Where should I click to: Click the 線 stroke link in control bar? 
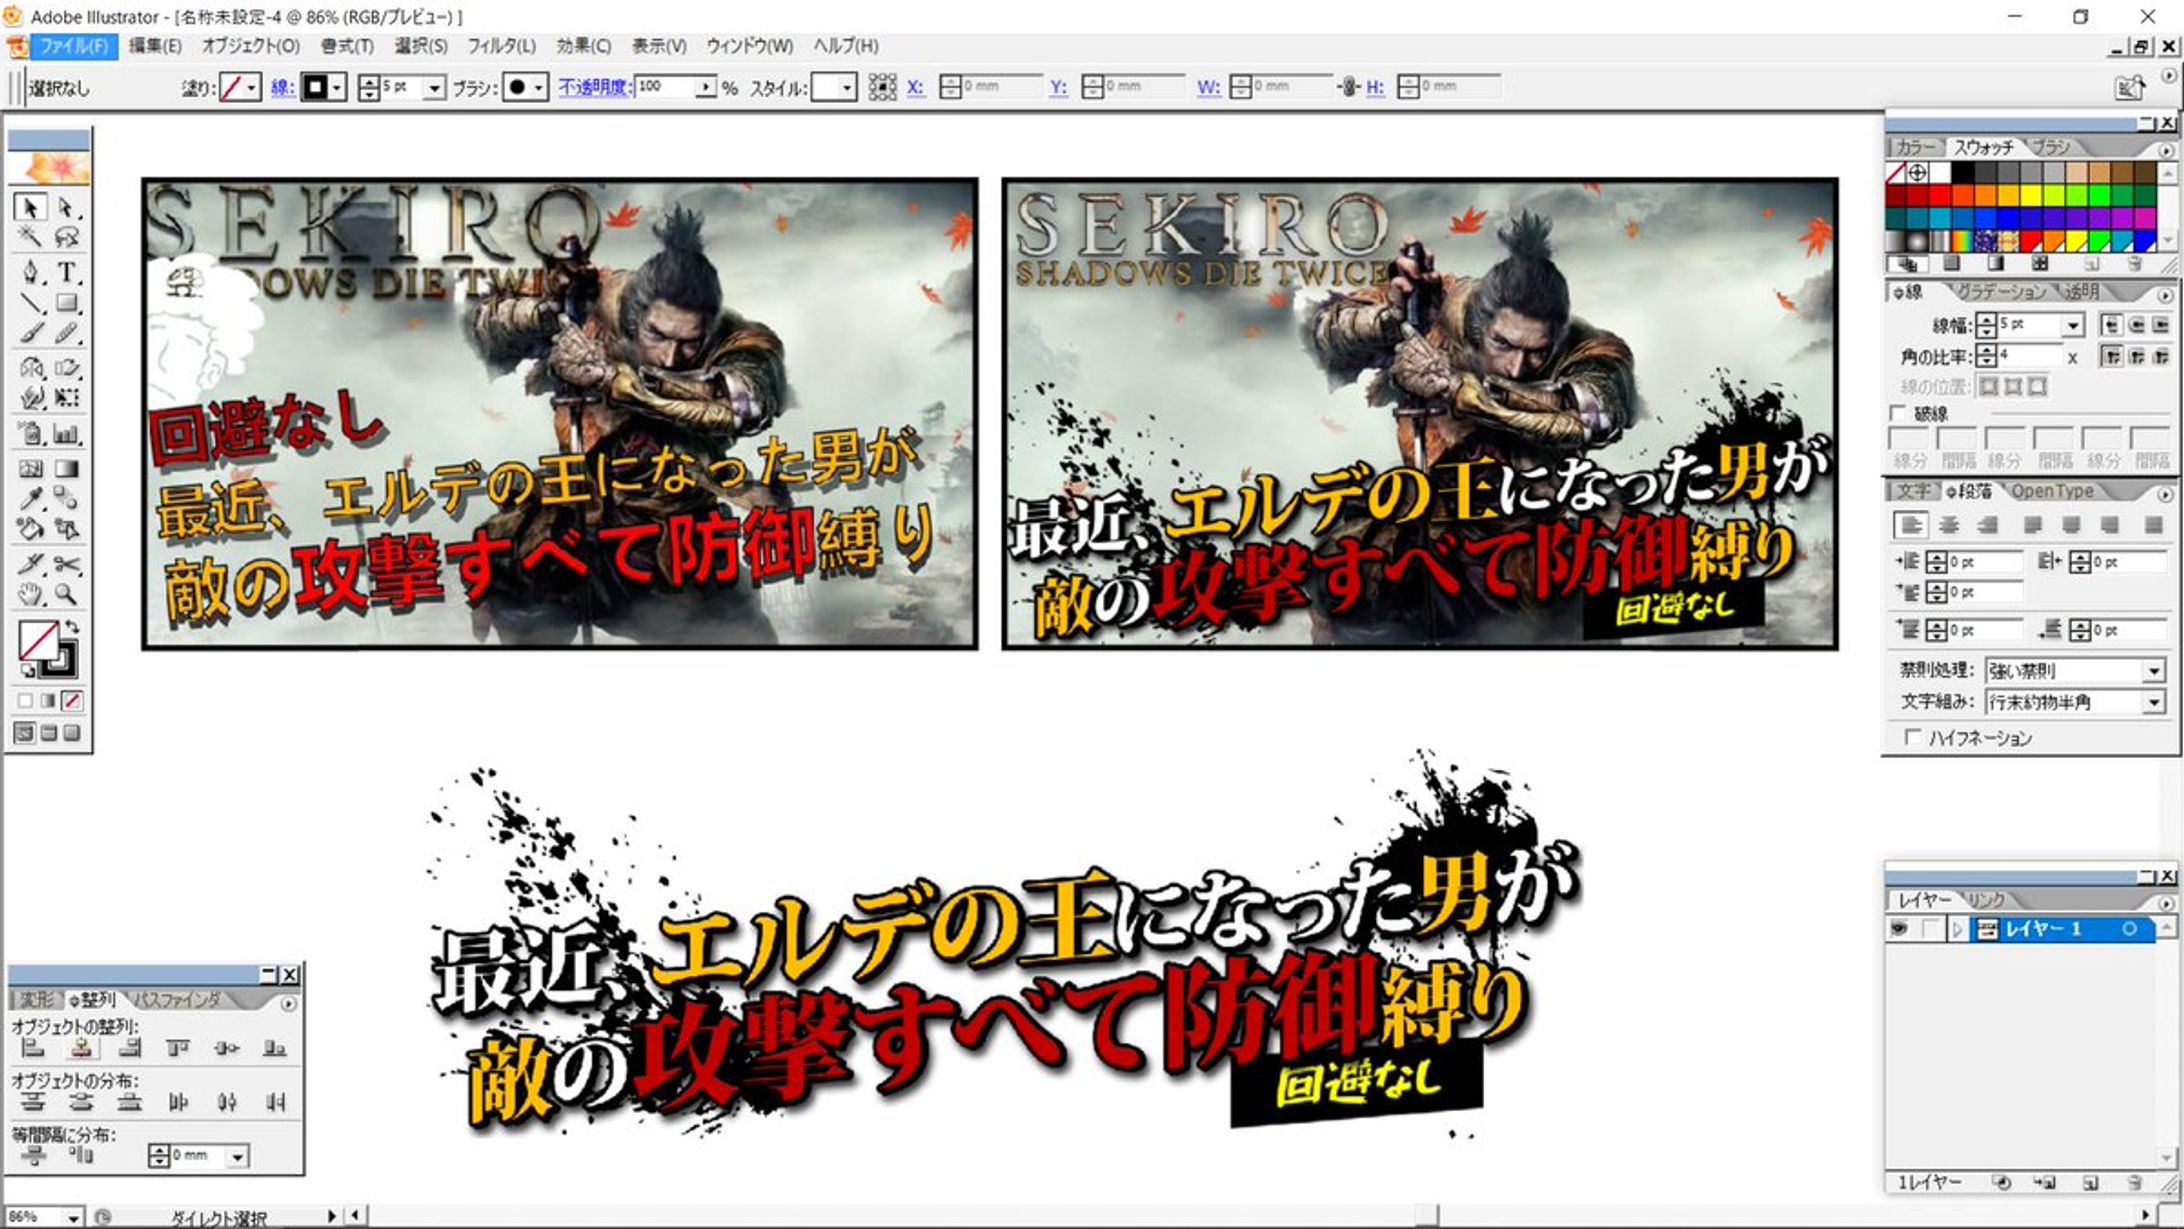(x=282, y=88)
